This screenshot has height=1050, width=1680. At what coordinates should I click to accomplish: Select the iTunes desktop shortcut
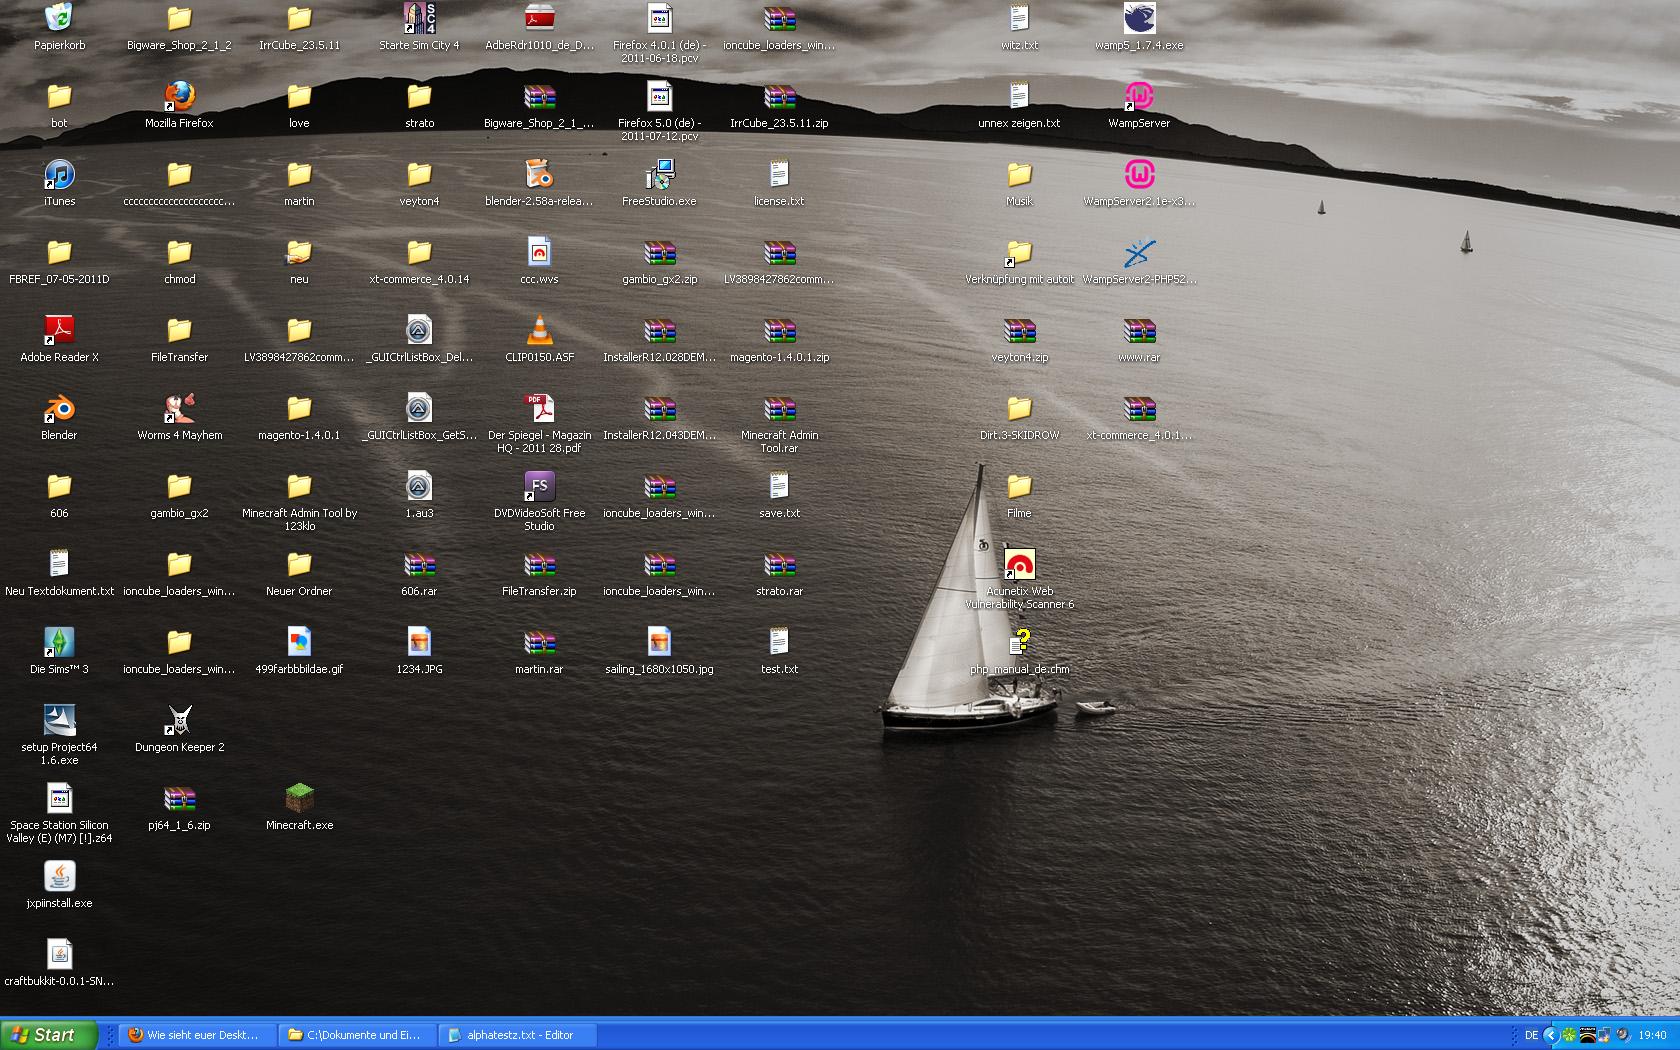[x=59, y=175]
